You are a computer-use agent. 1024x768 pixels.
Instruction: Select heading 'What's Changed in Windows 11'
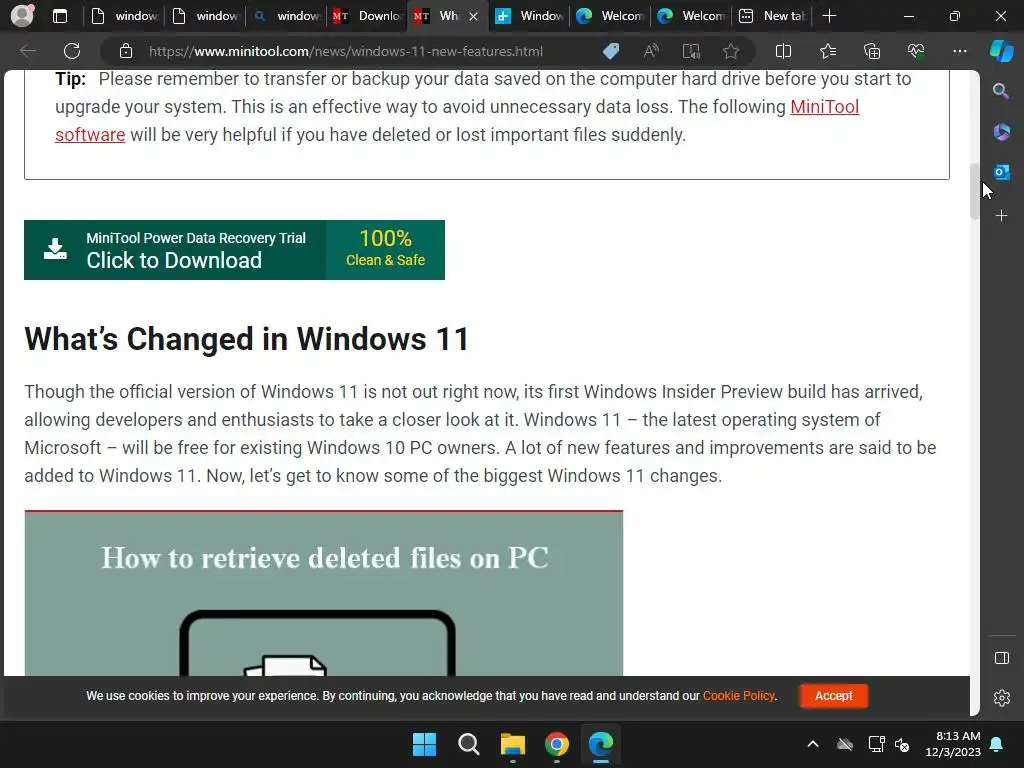click(246, 339)
